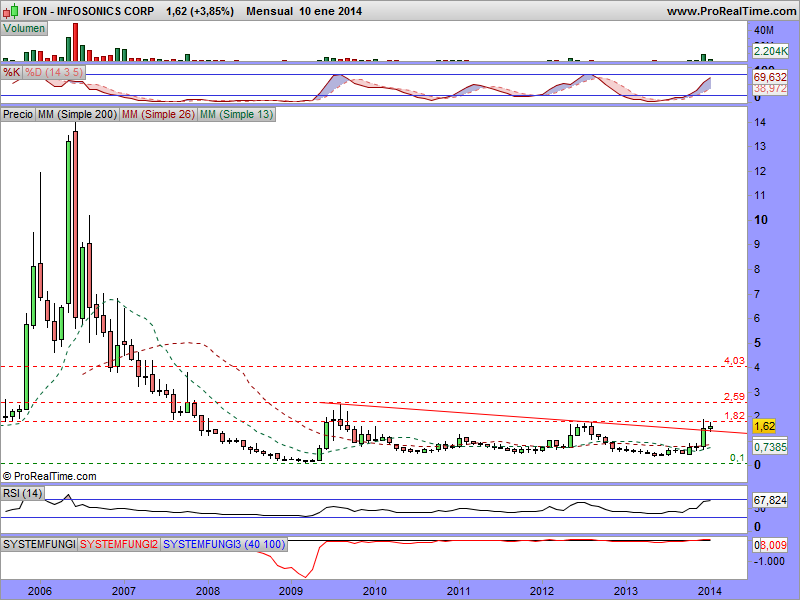Click 7 on the price axis
Image resolution: width=800 pixels, height=600 pixels.
click(757, 294)
